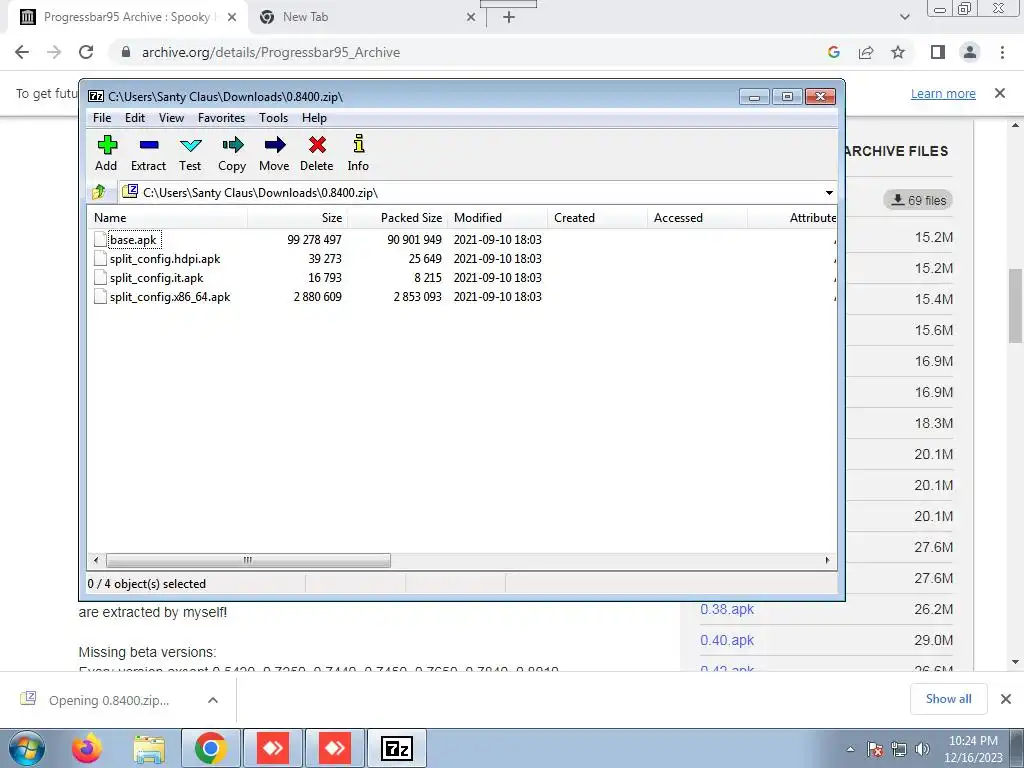This screenshot has width=1024, height=768.
Task: Click the taskbar clock showing 10:24 PM
Action: point(973,749)
